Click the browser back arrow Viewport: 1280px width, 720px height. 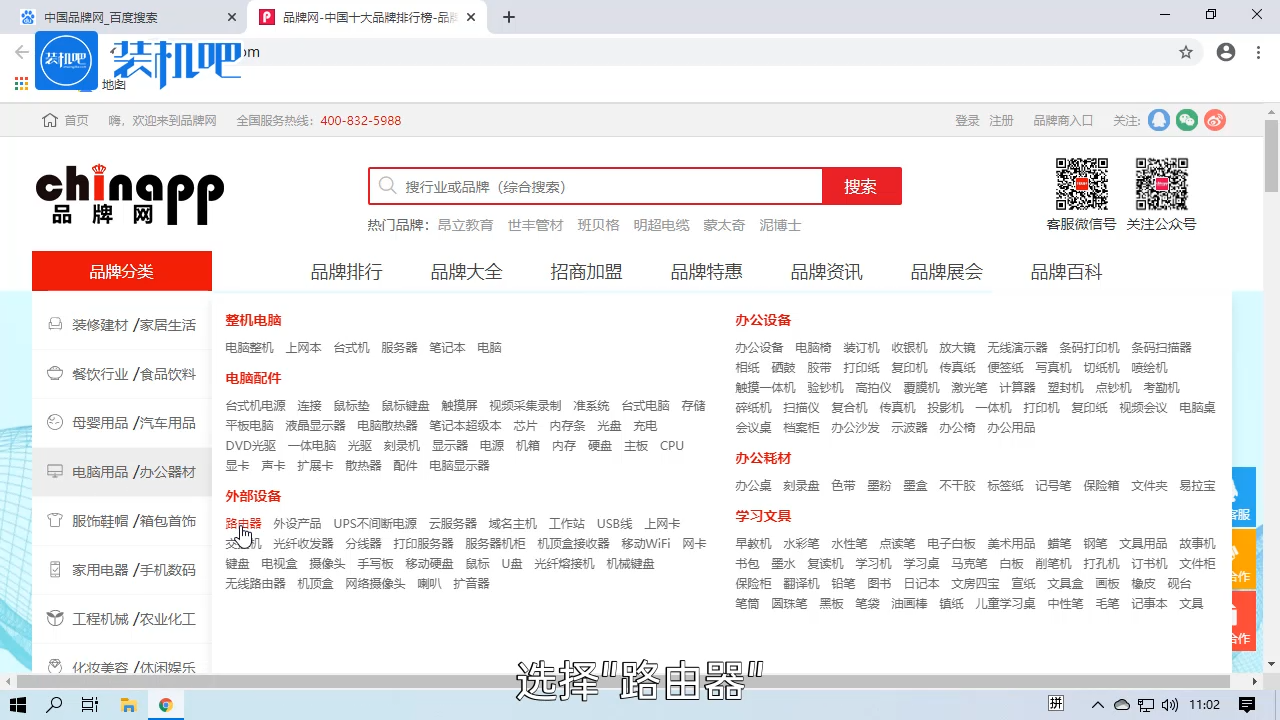21,51
